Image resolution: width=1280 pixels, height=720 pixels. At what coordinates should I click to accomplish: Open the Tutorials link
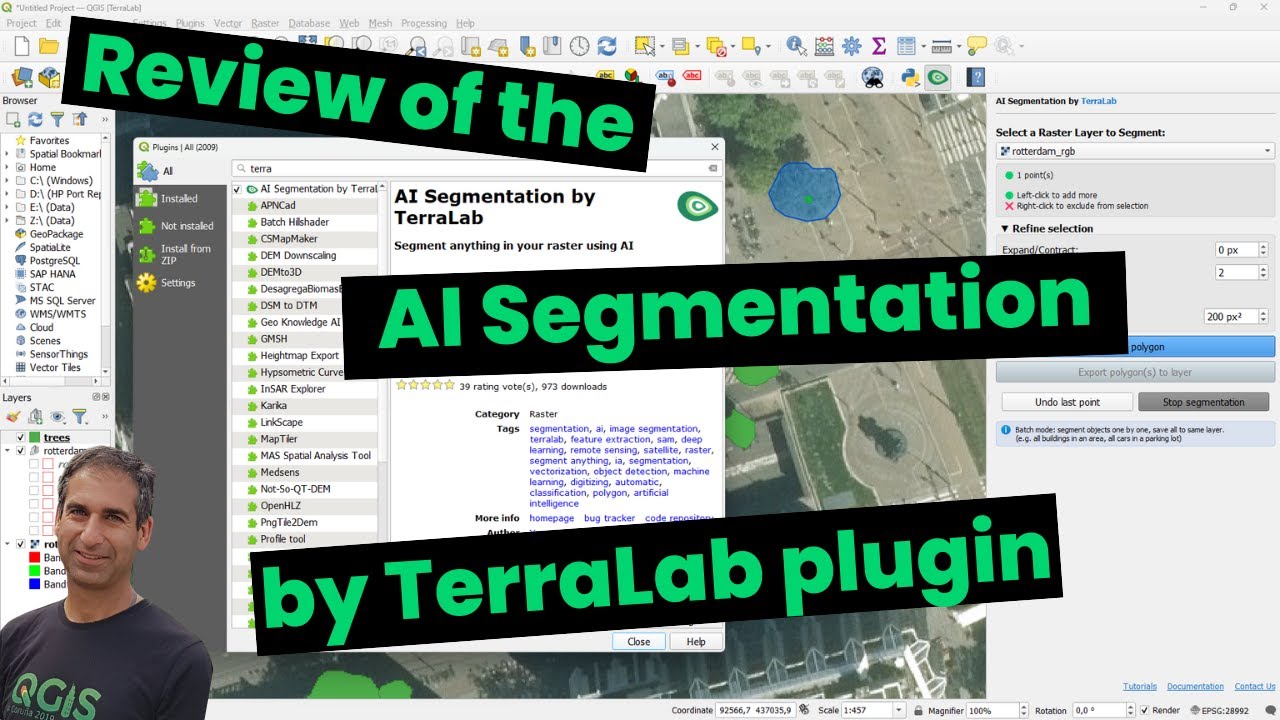[x=1139, y=686]
